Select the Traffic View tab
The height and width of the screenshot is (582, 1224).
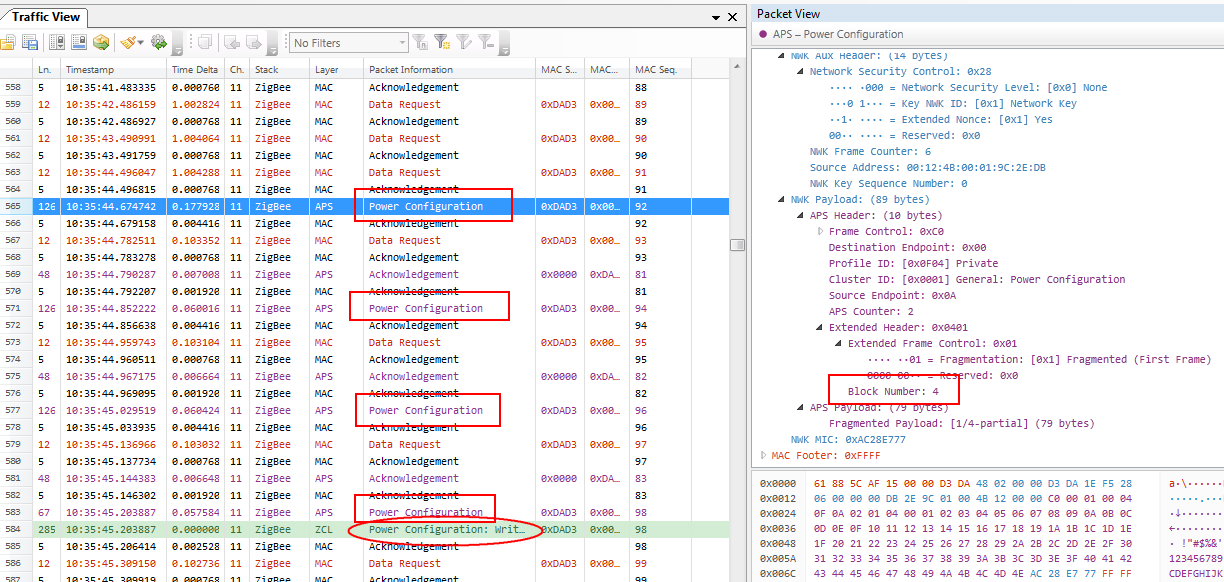(x=45, y=17)
